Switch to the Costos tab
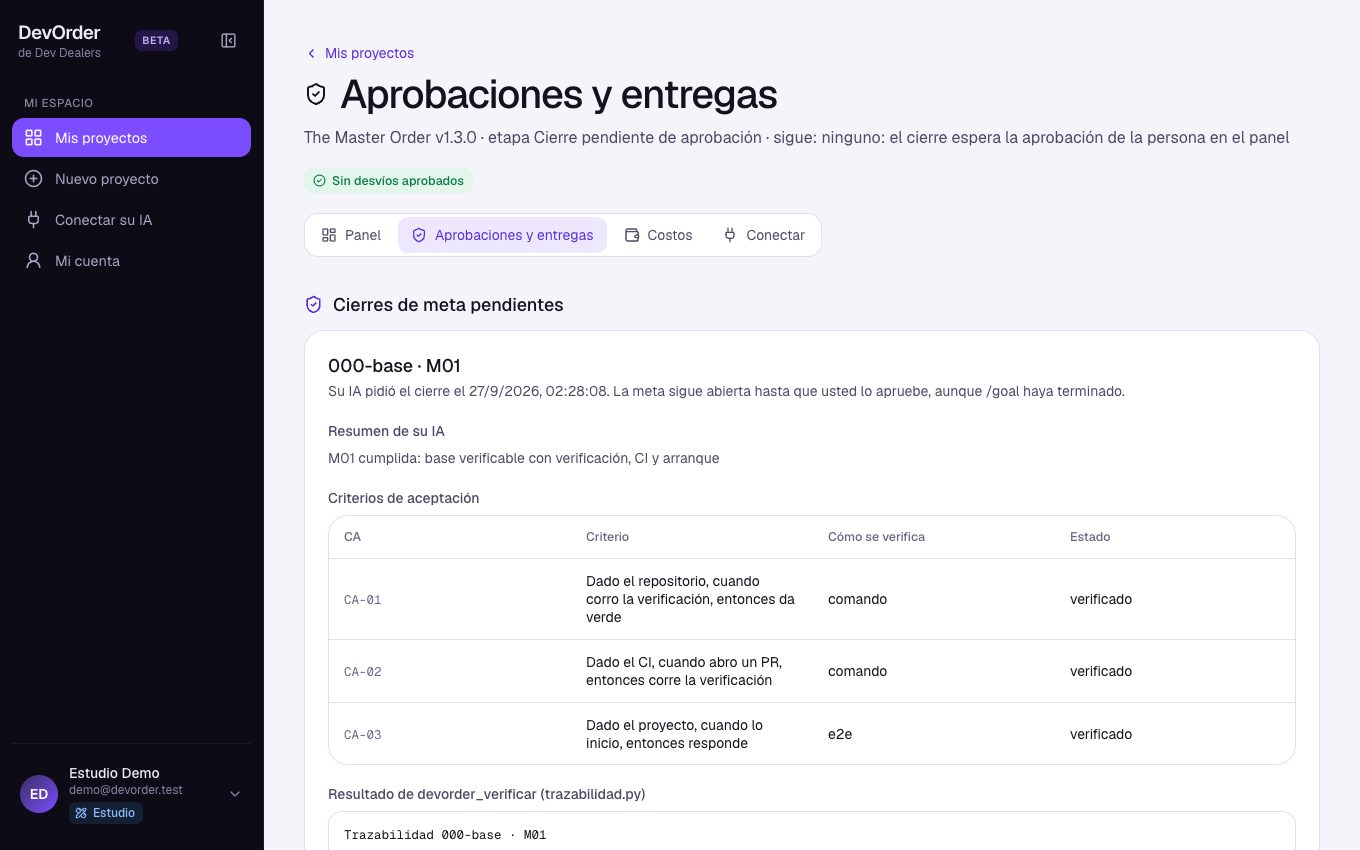1360x850 pixels. tap(658, 235)
